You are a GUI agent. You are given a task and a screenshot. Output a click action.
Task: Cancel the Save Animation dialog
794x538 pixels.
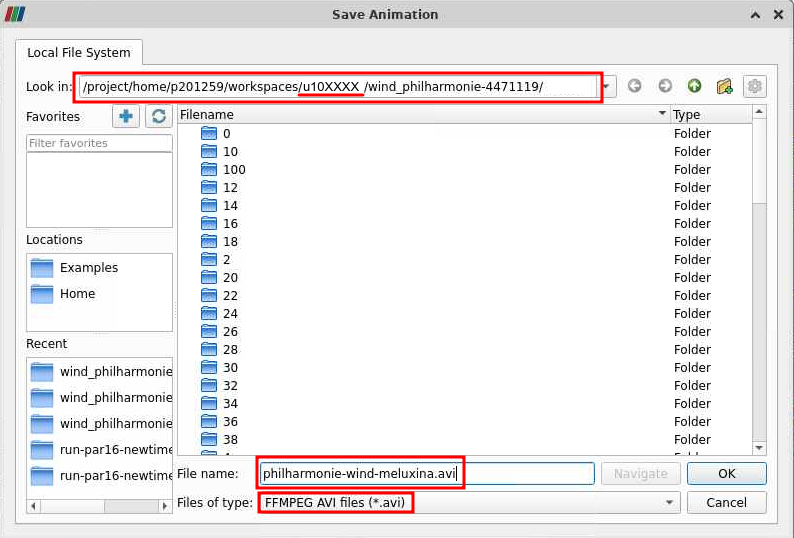(726, 502)
